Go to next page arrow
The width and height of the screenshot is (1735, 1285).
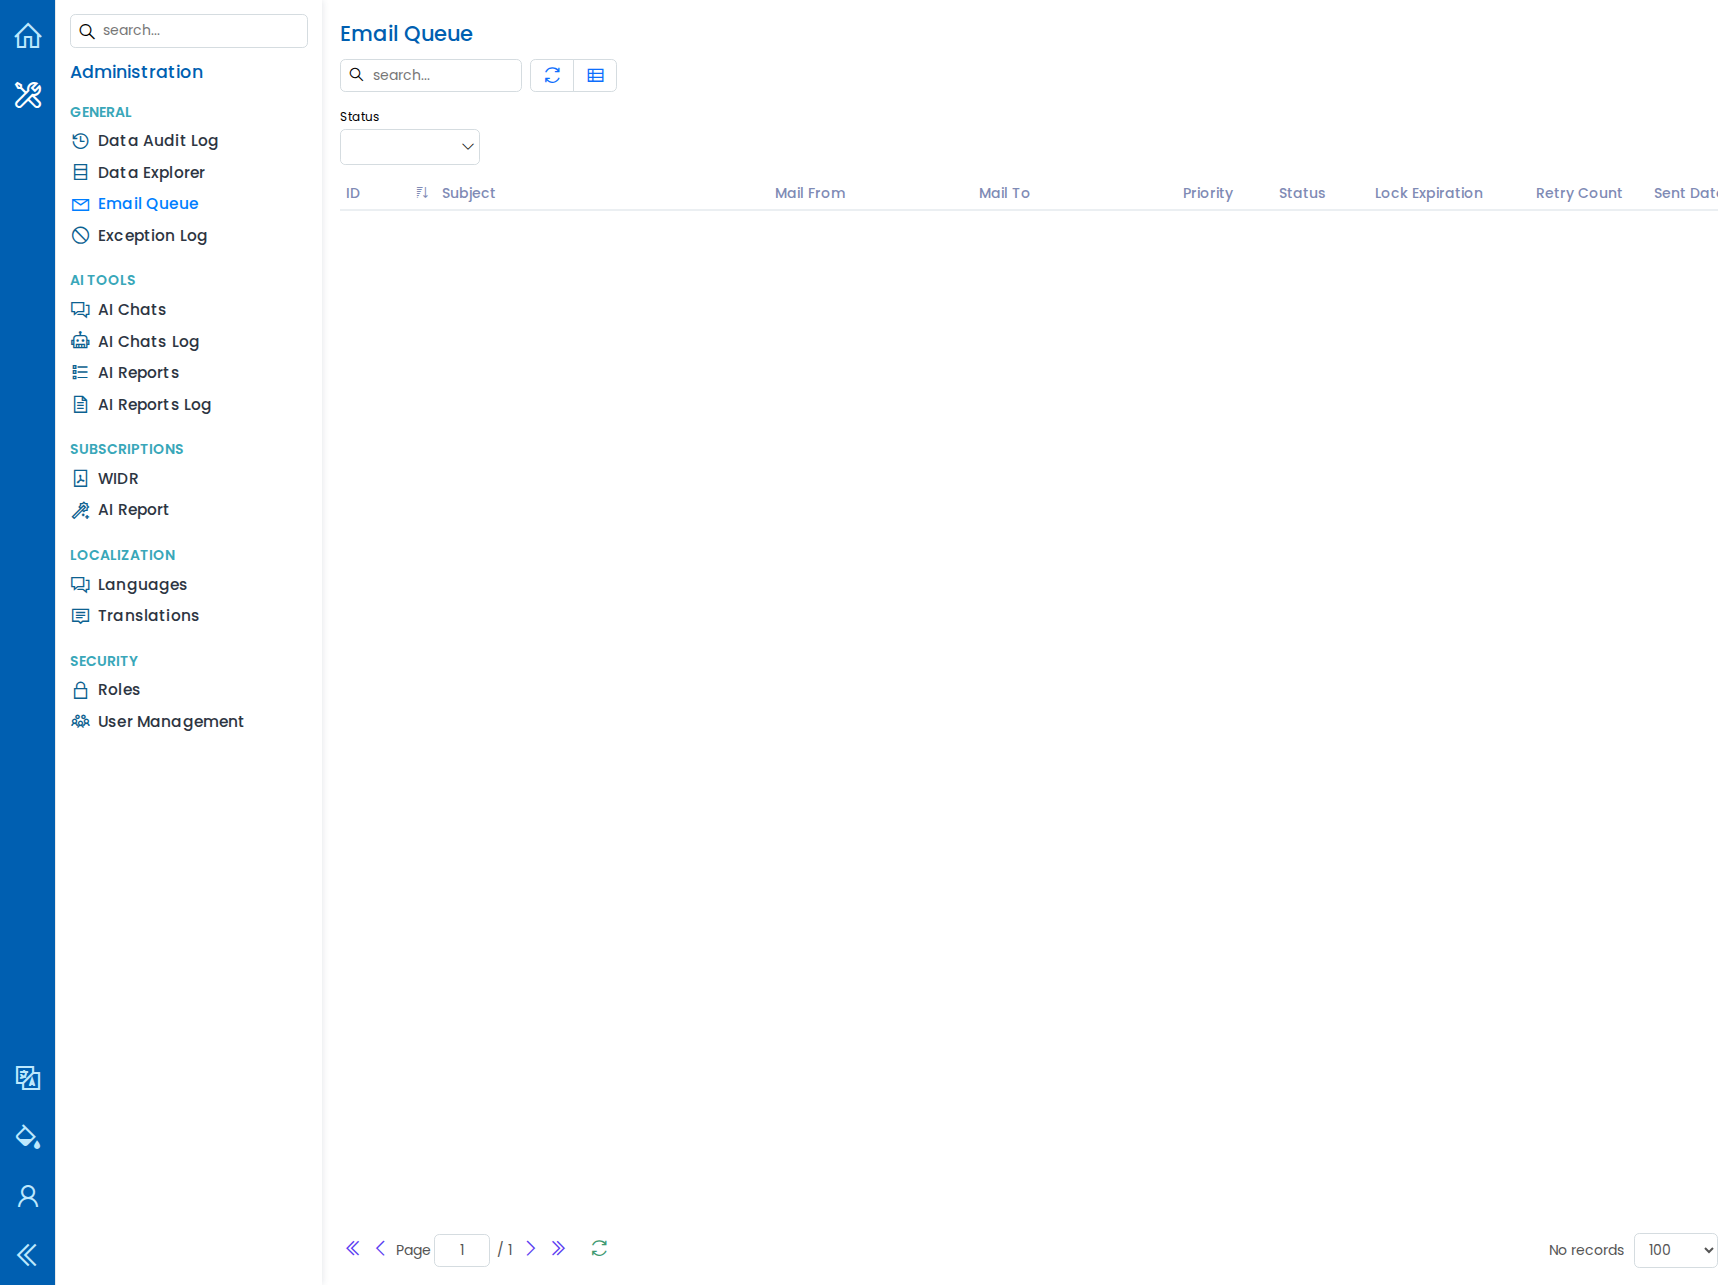click(531, 1248)
